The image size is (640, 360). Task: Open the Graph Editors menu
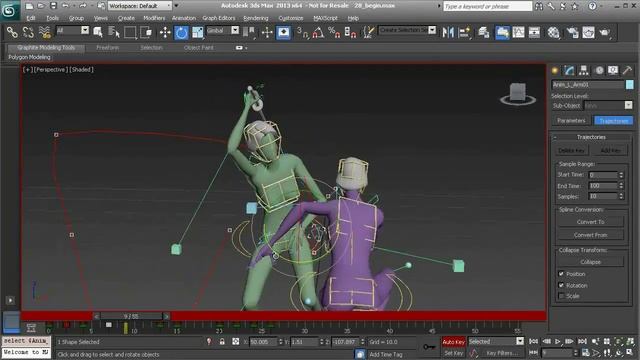[219, 18]
